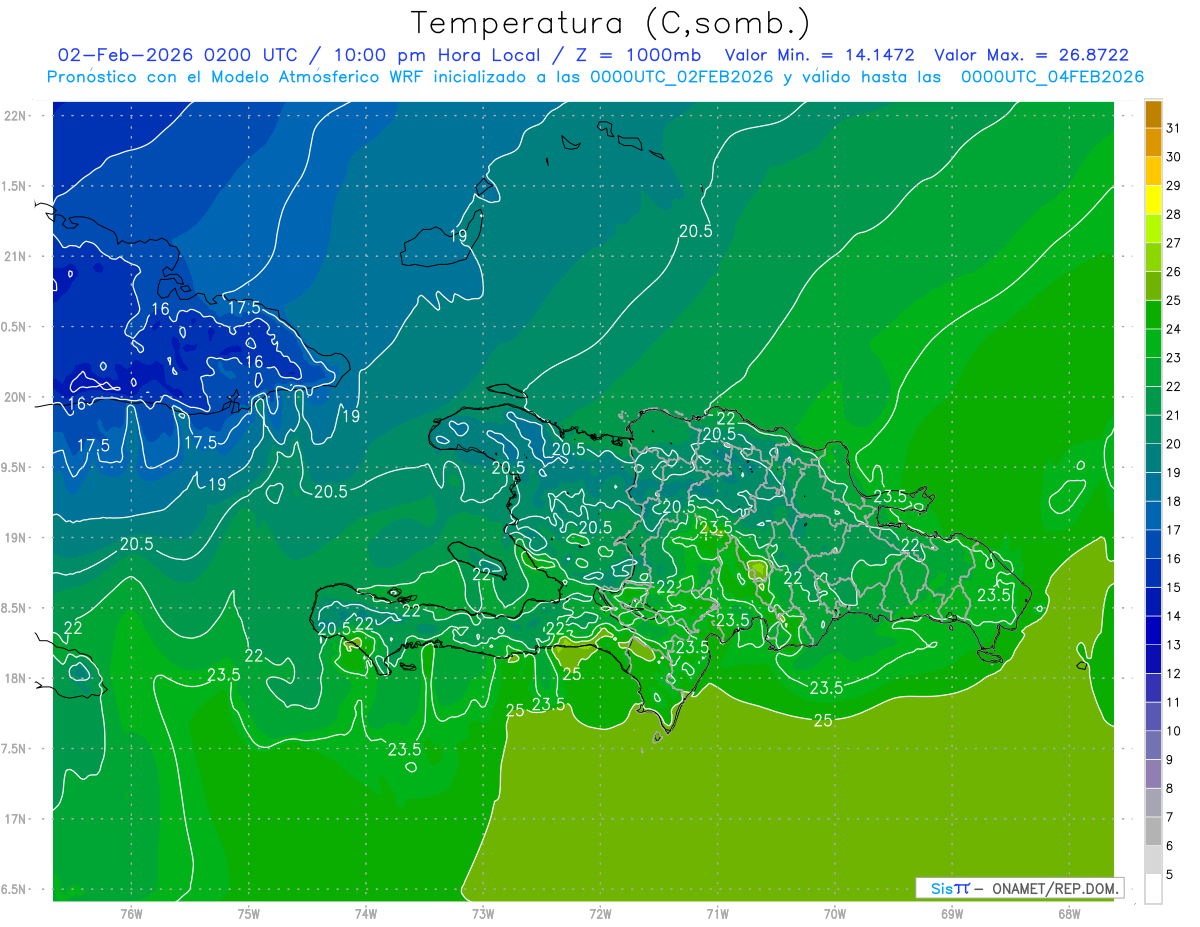The image size is (1200, 927).
Task: Click valid-until time "0000UTC_04FEB2026"
Action: pos(1052,77)
